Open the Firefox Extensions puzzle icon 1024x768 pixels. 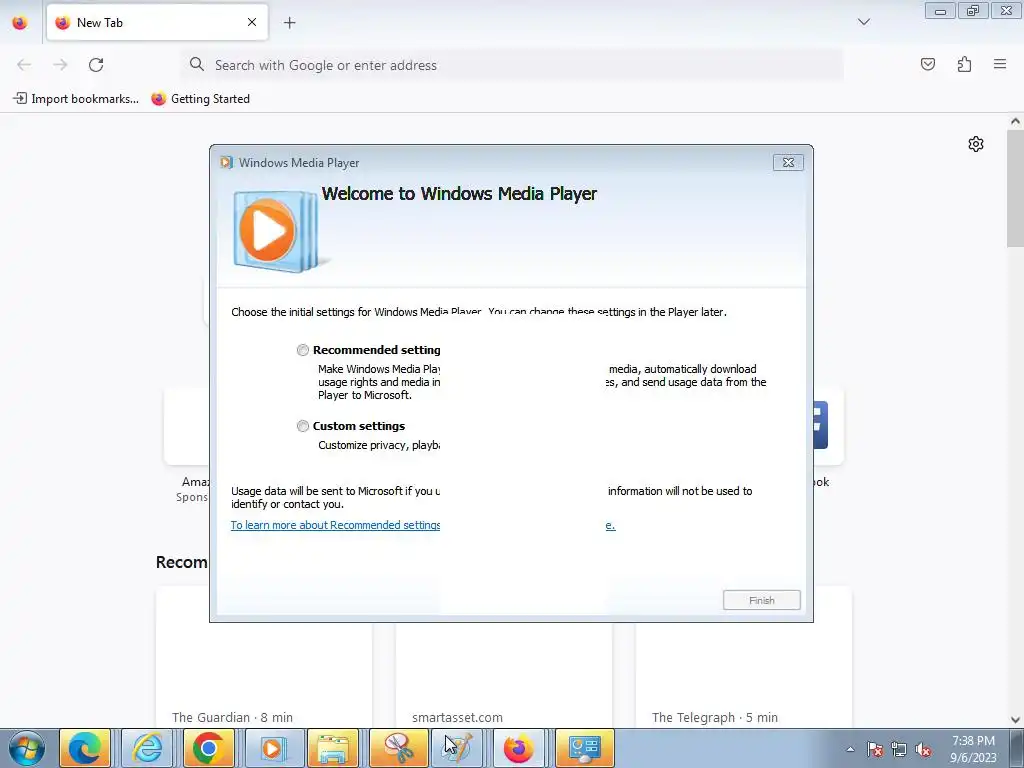click(964, 64)
